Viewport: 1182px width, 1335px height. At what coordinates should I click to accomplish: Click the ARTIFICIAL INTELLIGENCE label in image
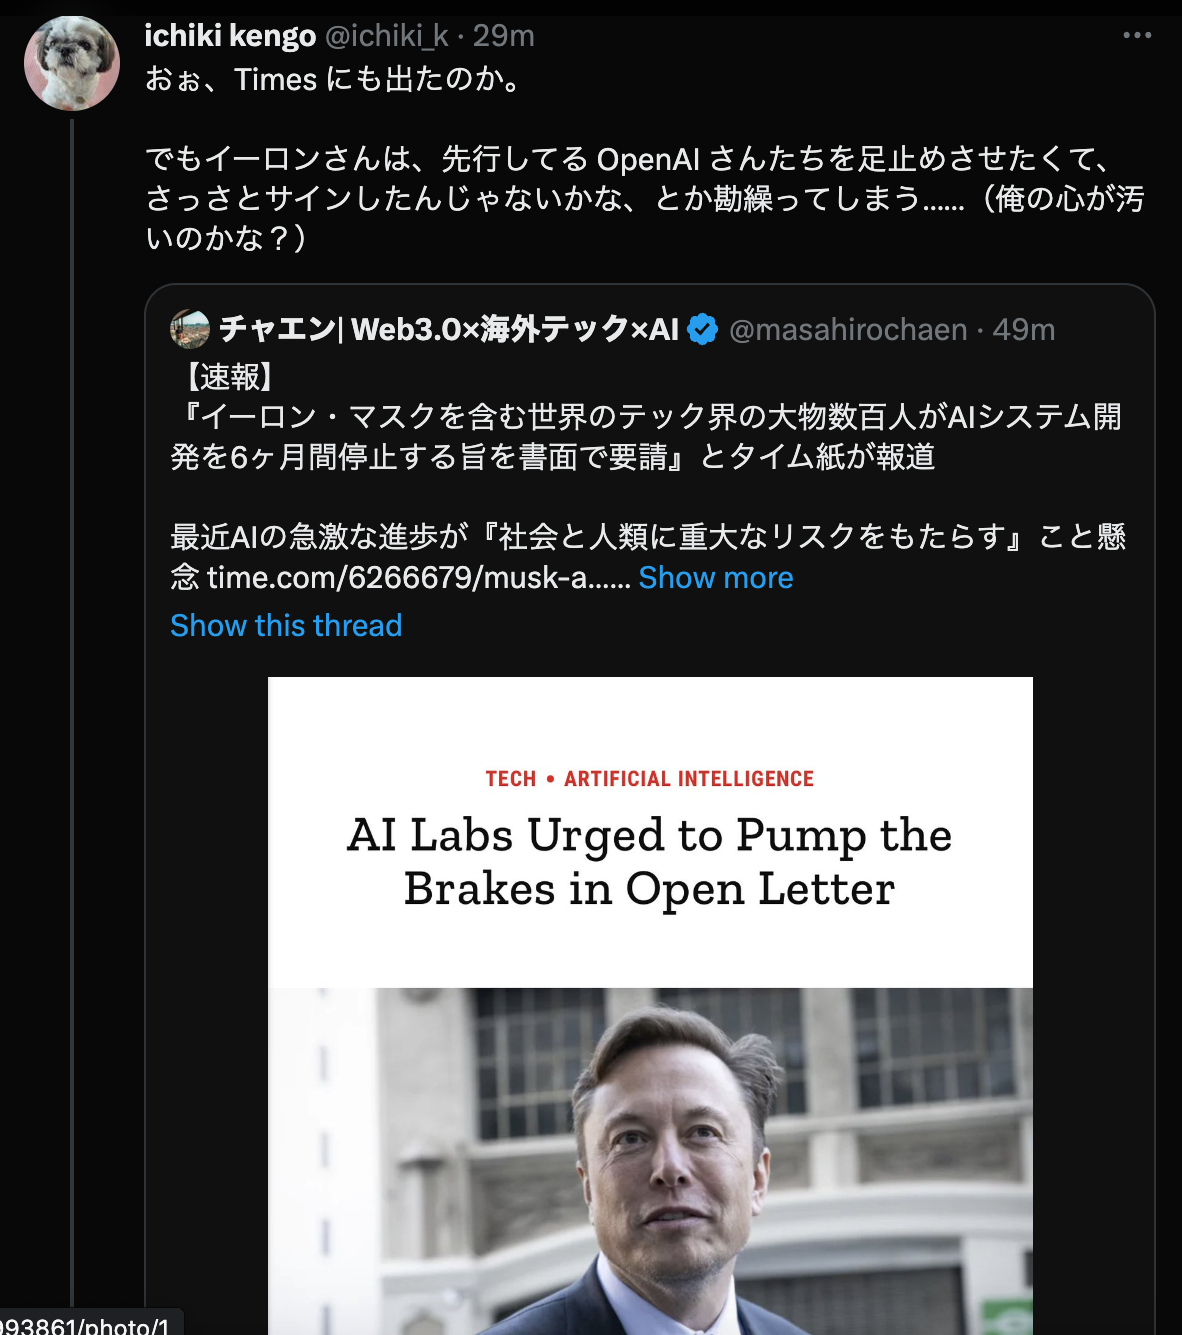click(x=689, y=779)
